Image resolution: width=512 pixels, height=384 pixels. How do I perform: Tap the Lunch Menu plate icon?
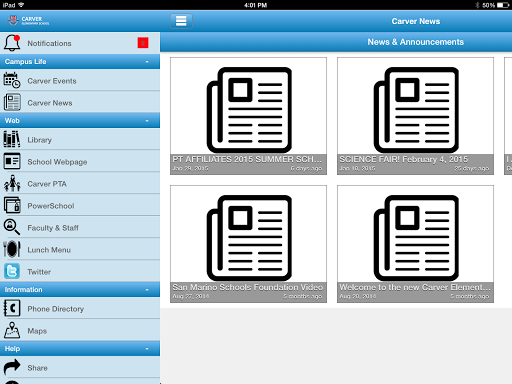pyautogui.click(x=12, y=249)
